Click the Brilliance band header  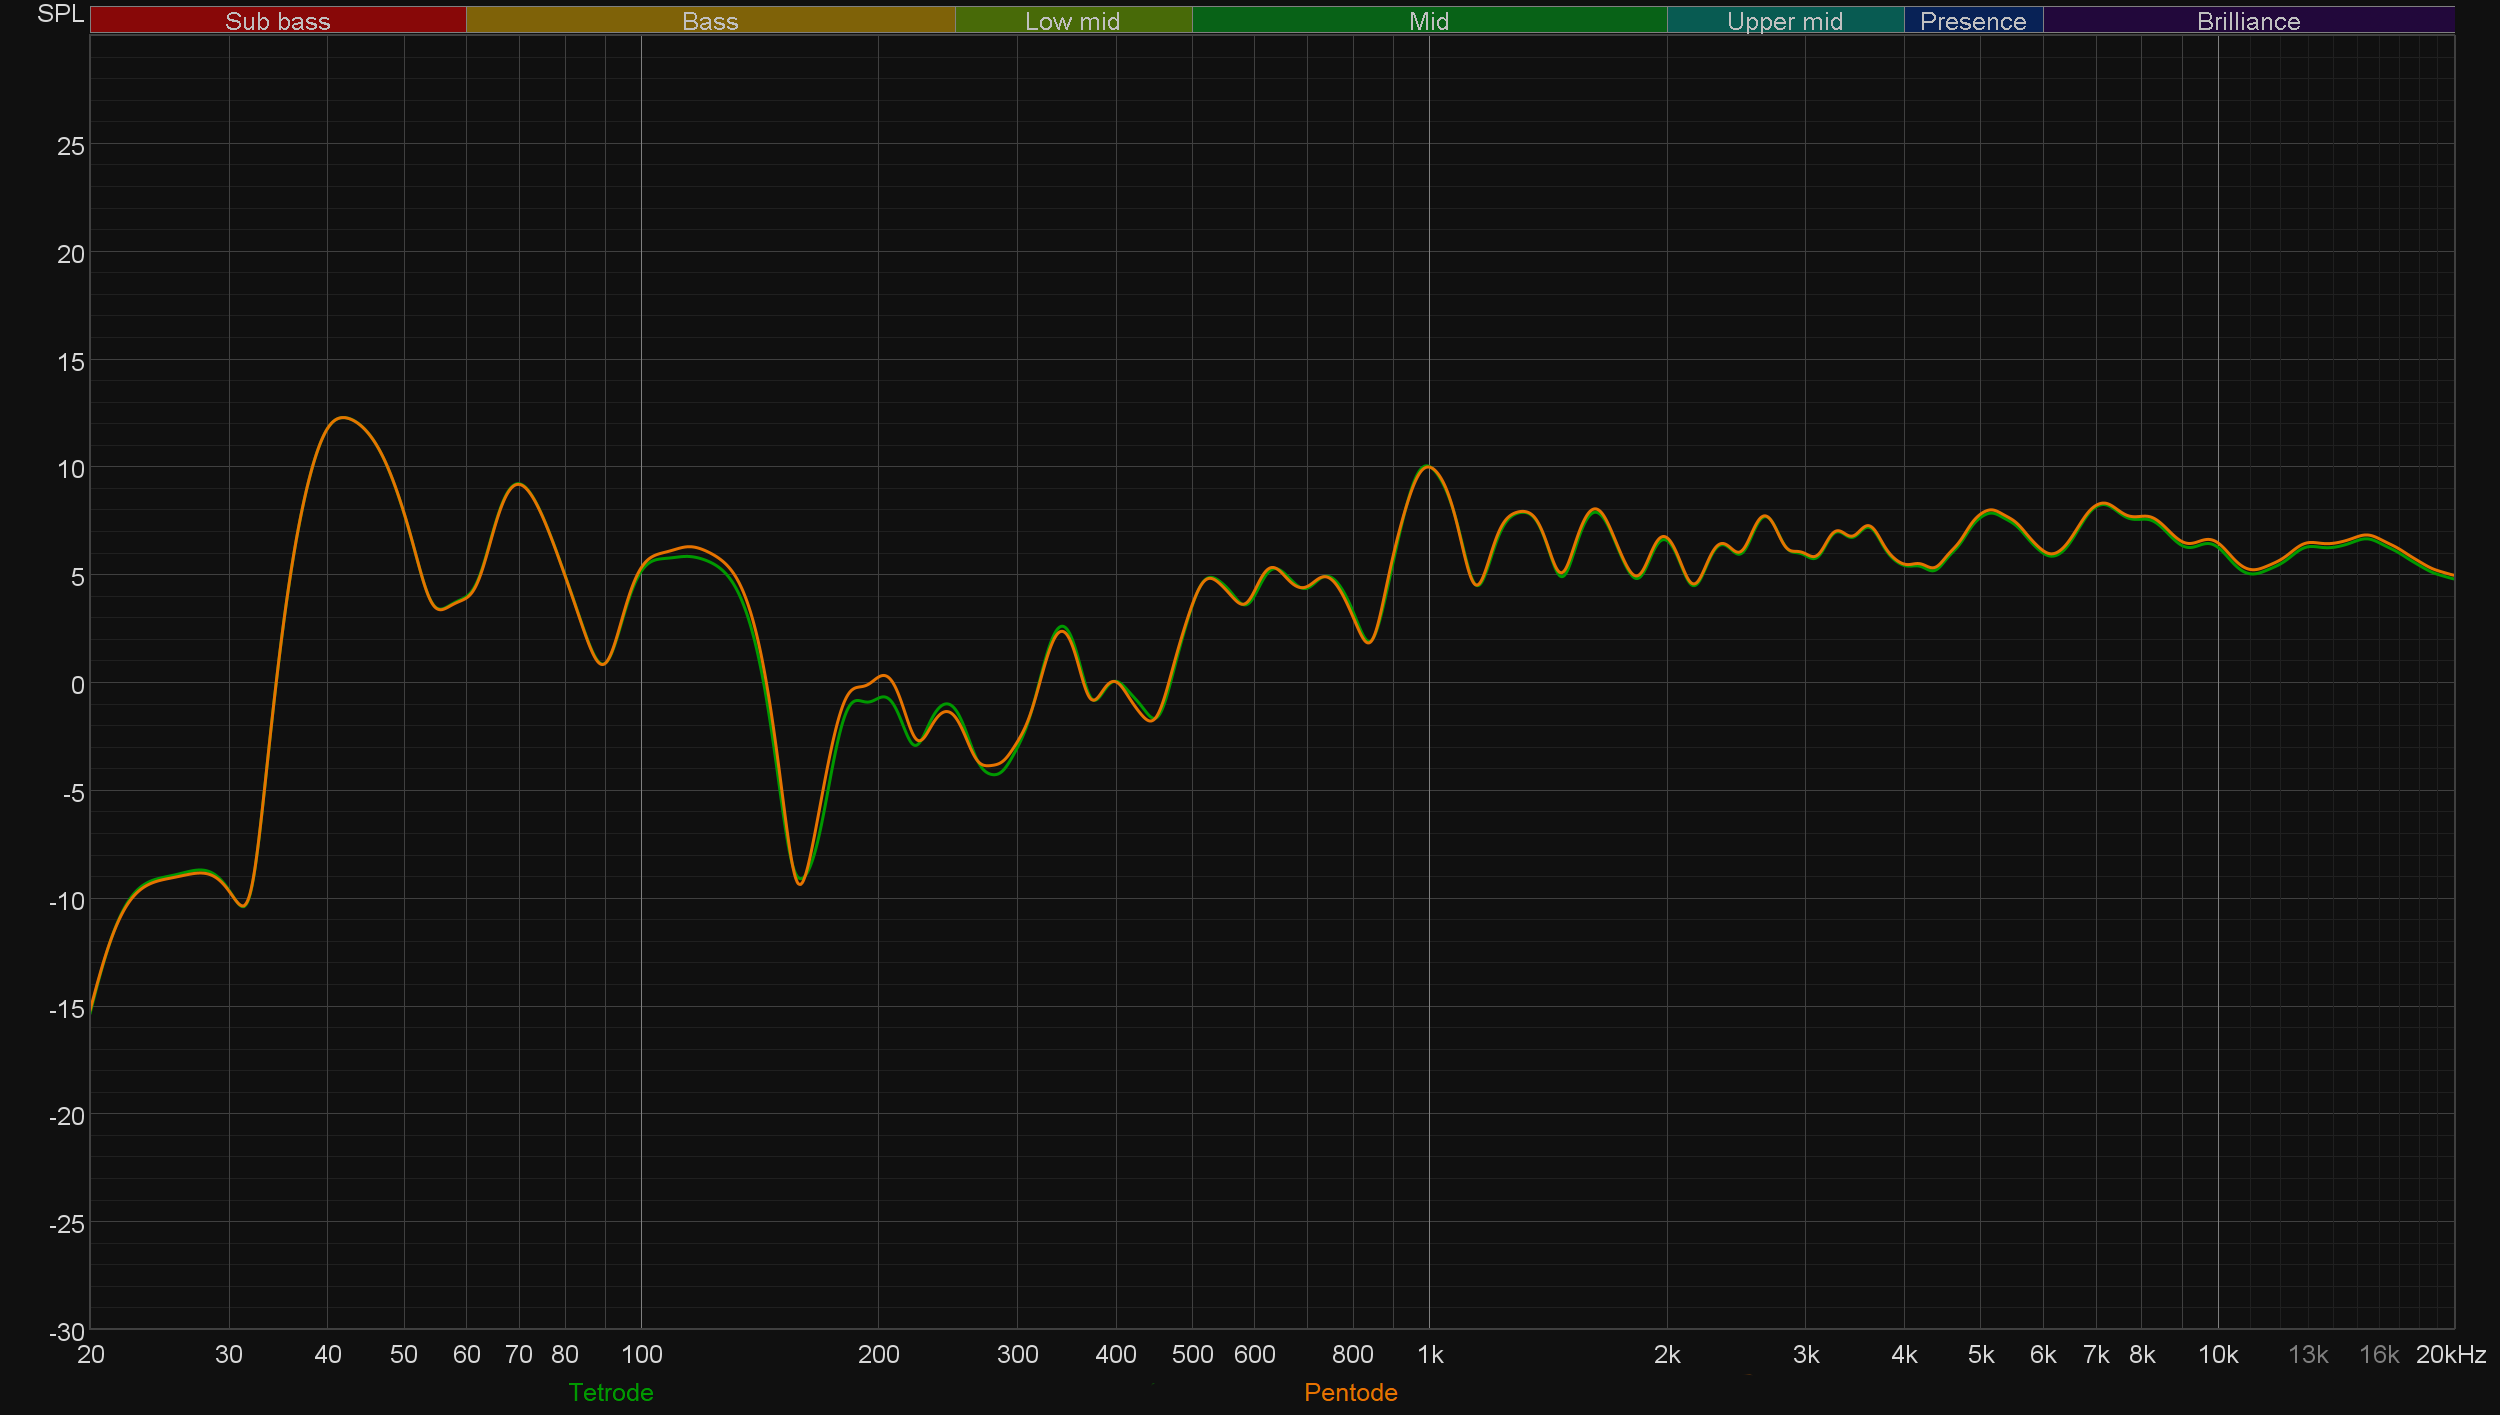[2247, 21]
